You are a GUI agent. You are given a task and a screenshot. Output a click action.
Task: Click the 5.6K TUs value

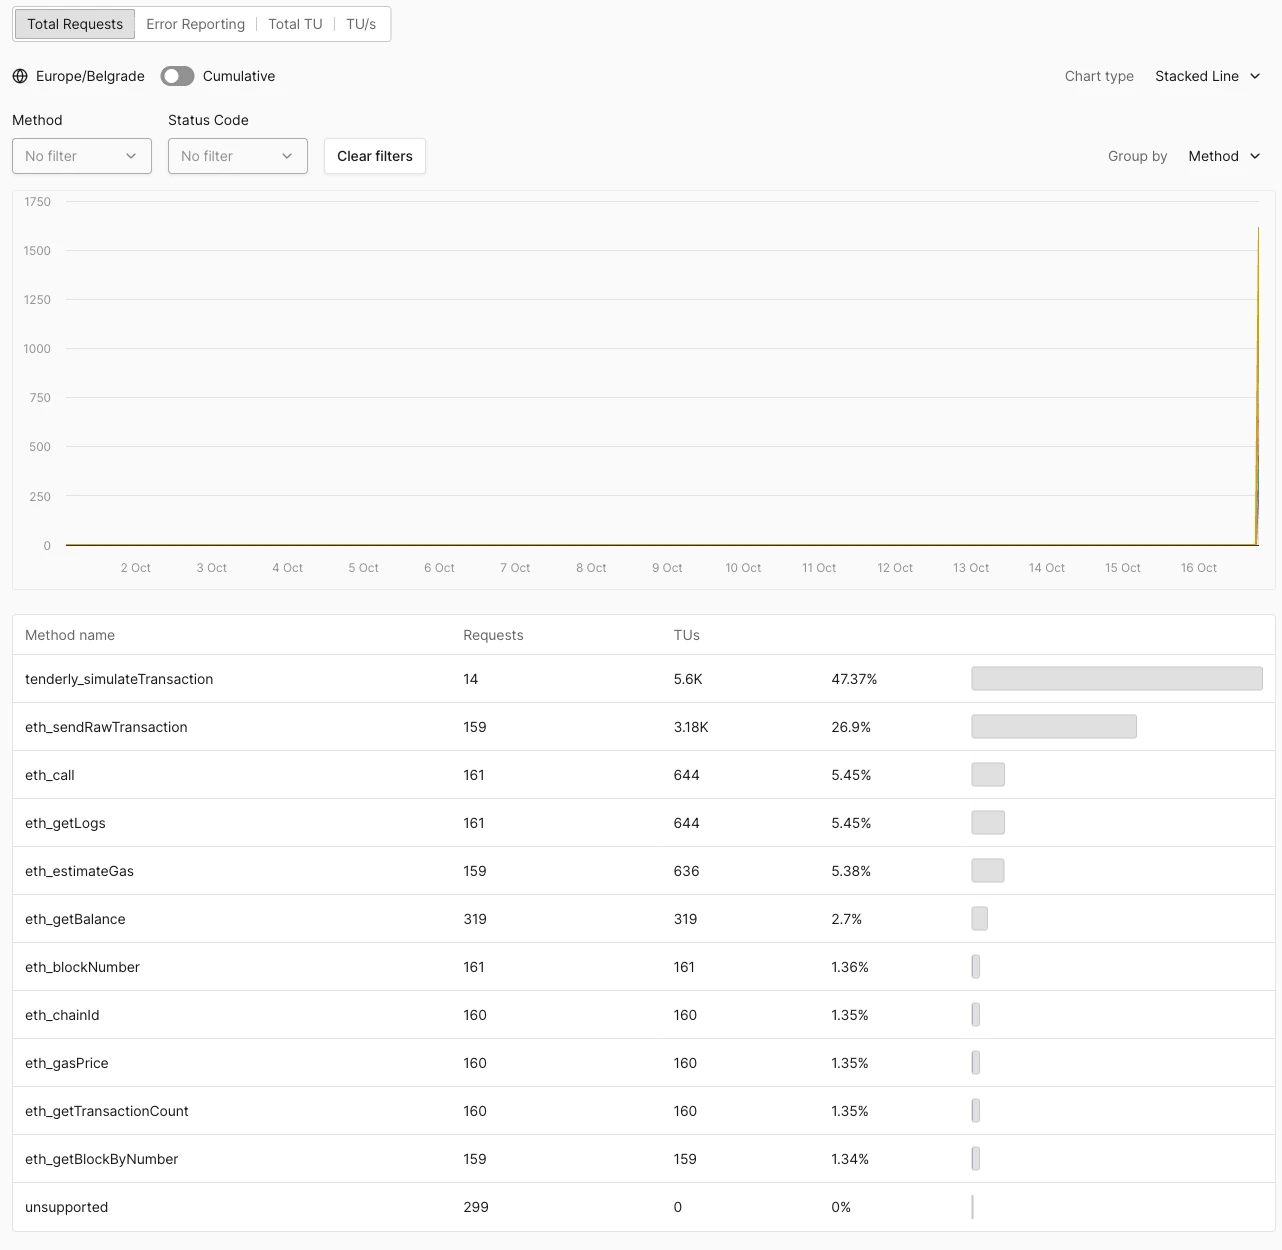(688, 679)
